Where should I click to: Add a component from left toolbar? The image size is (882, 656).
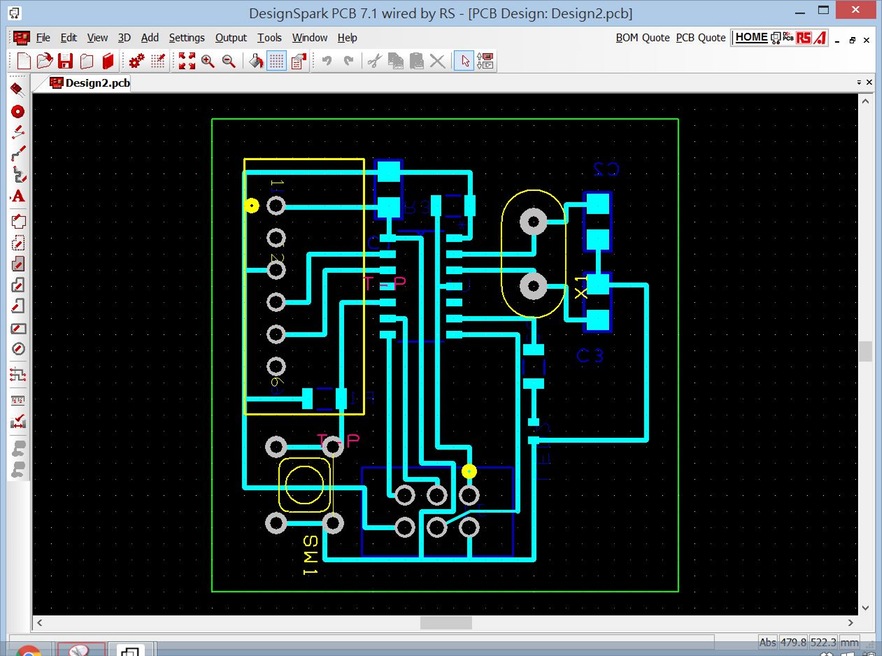[x=17, y=89]
